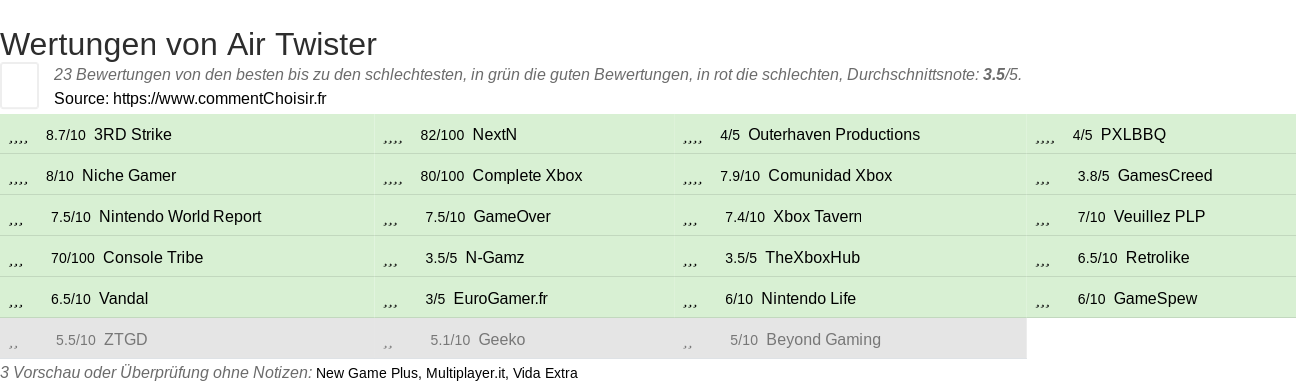Click the rating stars next to ZTGD

13,344
